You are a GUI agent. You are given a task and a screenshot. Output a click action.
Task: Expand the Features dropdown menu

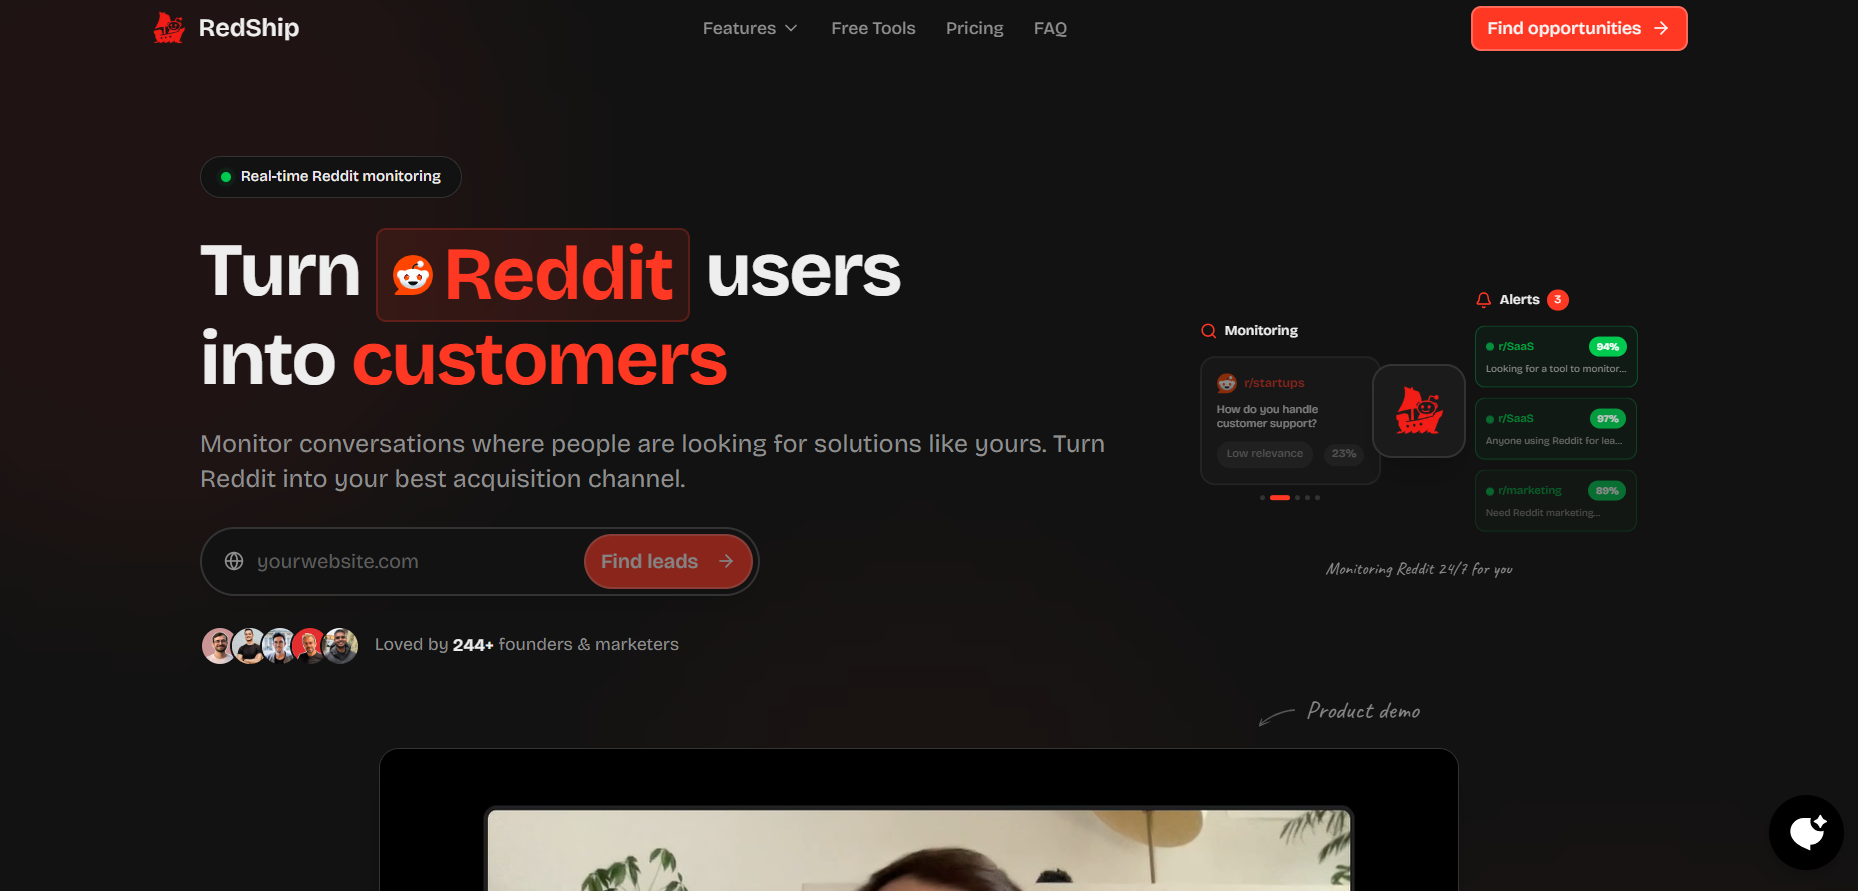[x=749, y=28]
